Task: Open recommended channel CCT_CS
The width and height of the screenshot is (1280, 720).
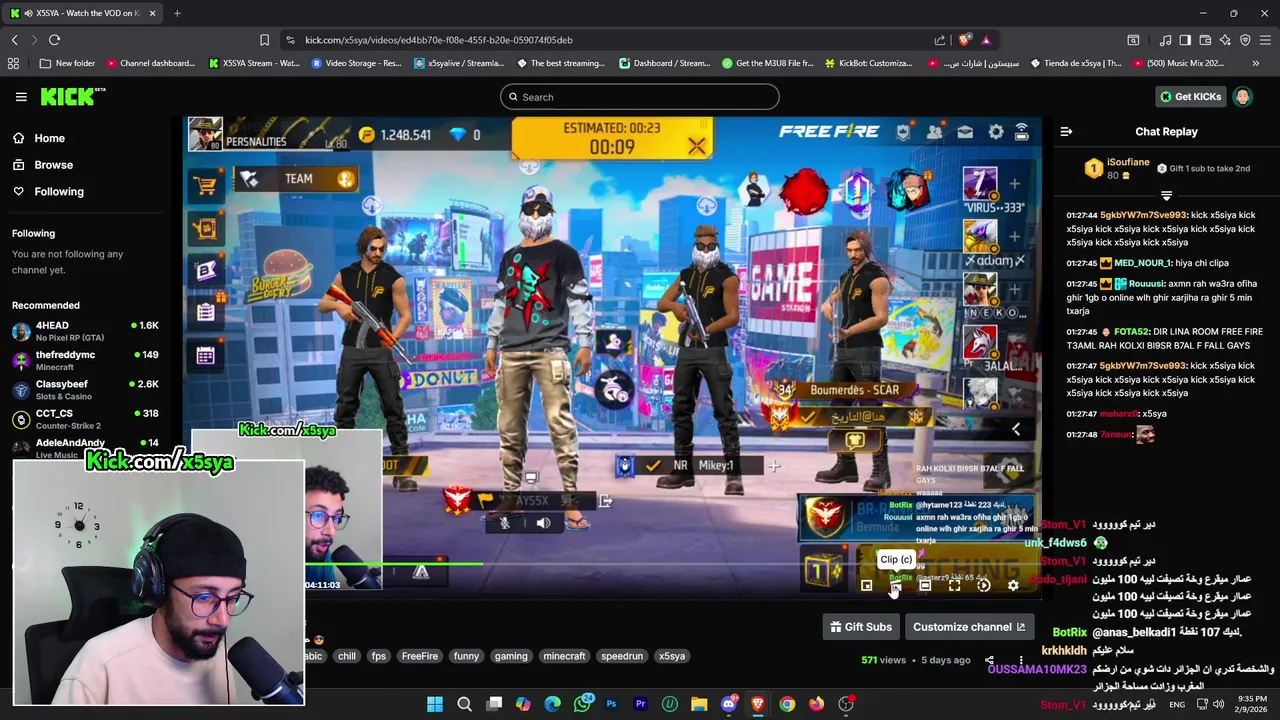Action: (x=86, y=418)
